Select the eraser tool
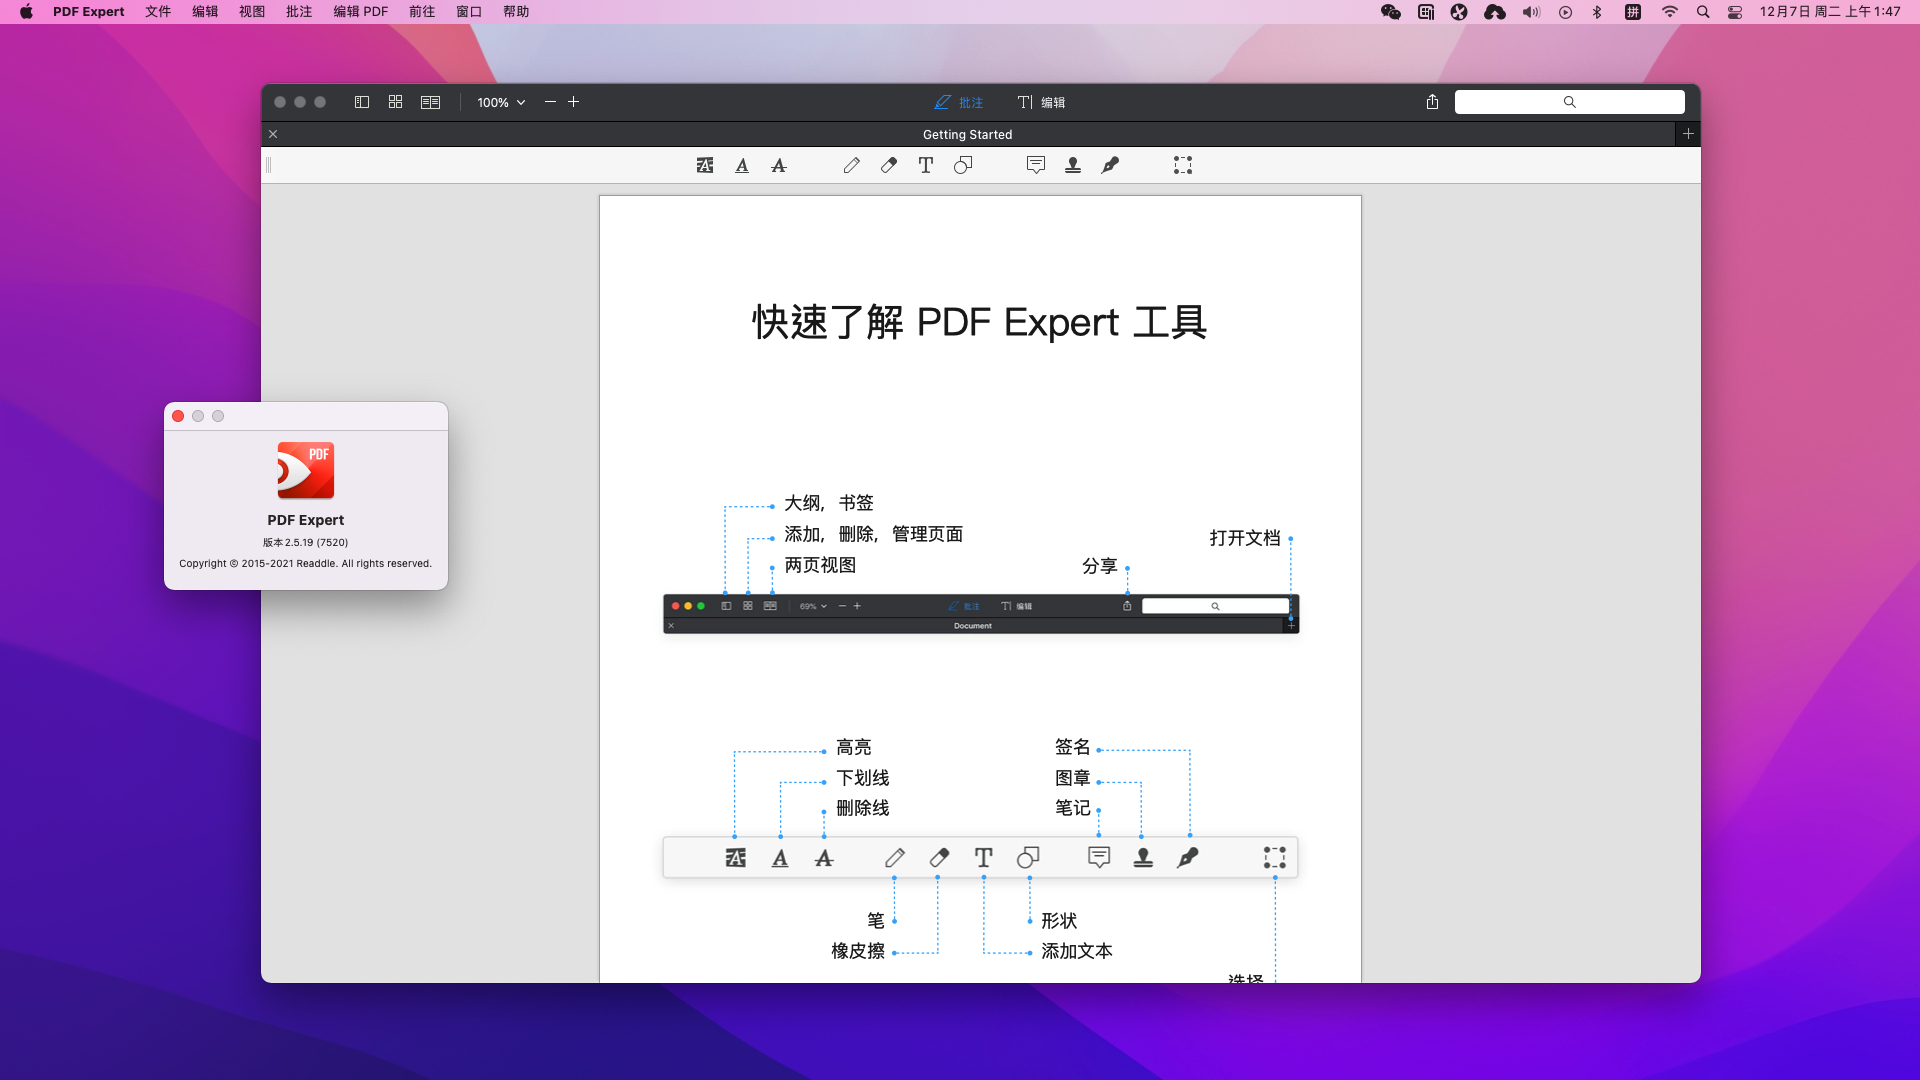Viewport: 1920px width, 1080px height. click(x=889, y=165)
